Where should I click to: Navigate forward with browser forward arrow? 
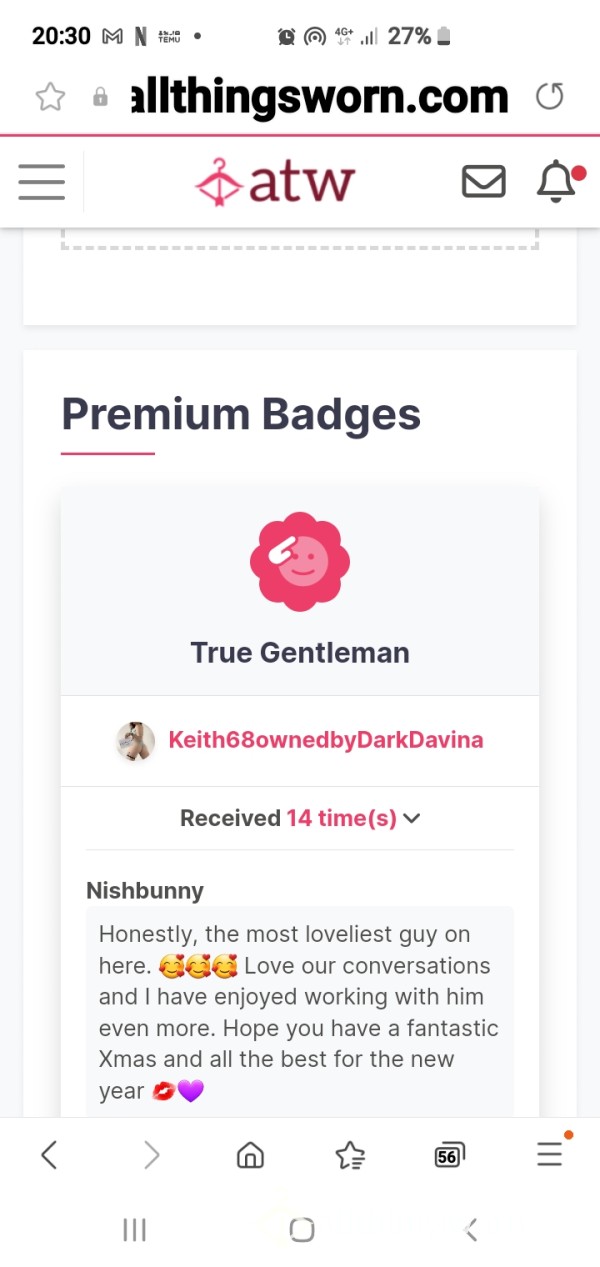[x=151, y=1156]
